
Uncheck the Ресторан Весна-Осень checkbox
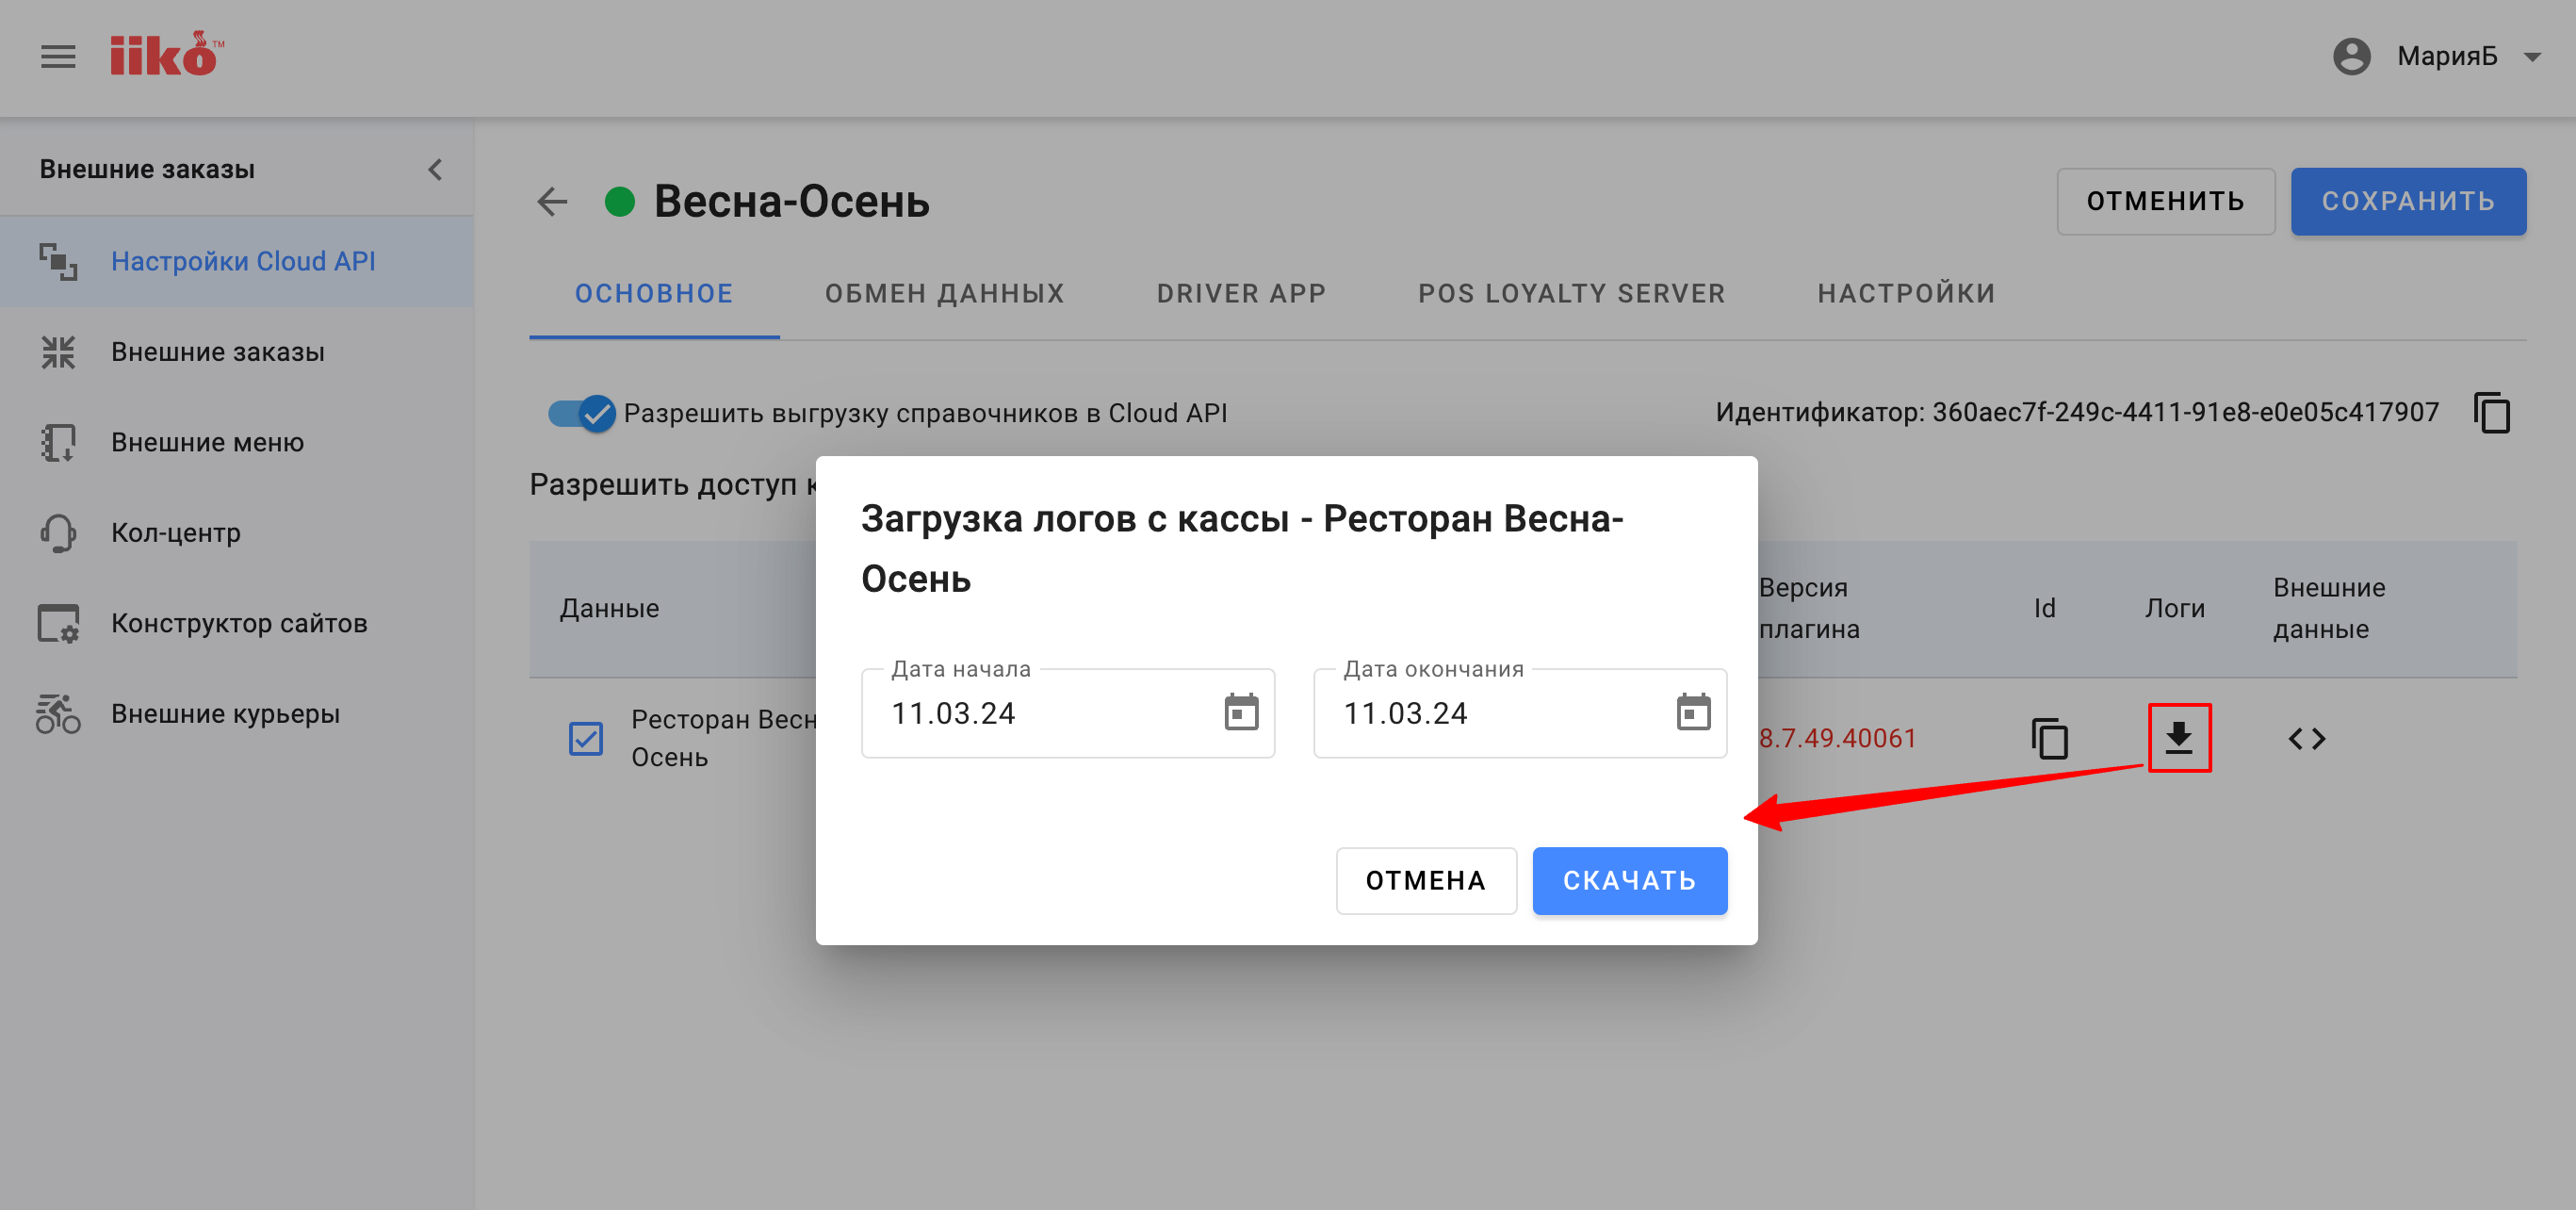click(586, 739)
